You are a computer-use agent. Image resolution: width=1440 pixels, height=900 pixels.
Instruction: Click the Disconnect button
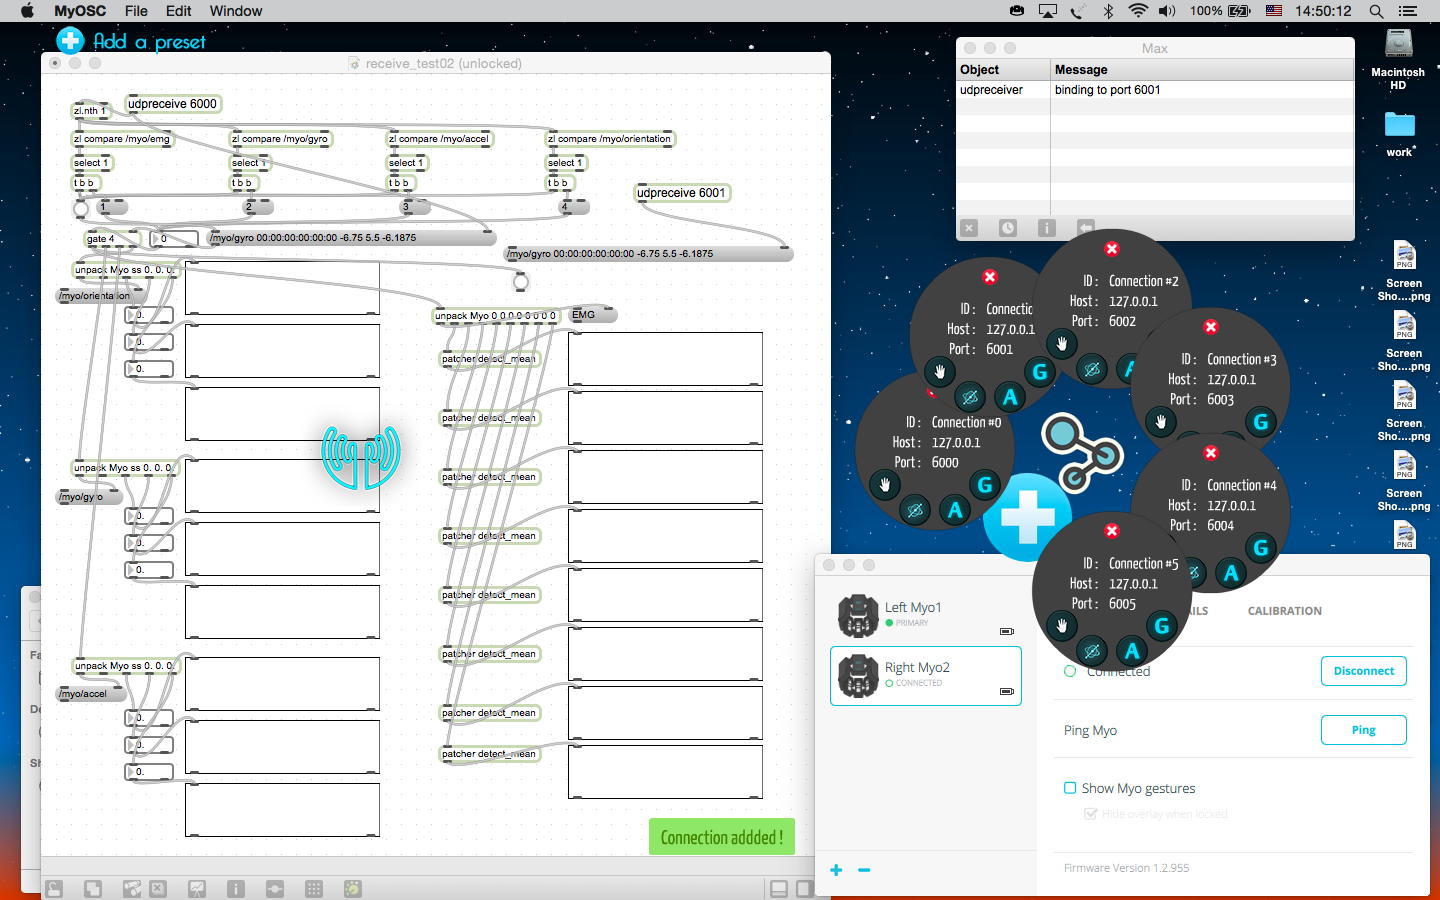(x=1364, y=671)
